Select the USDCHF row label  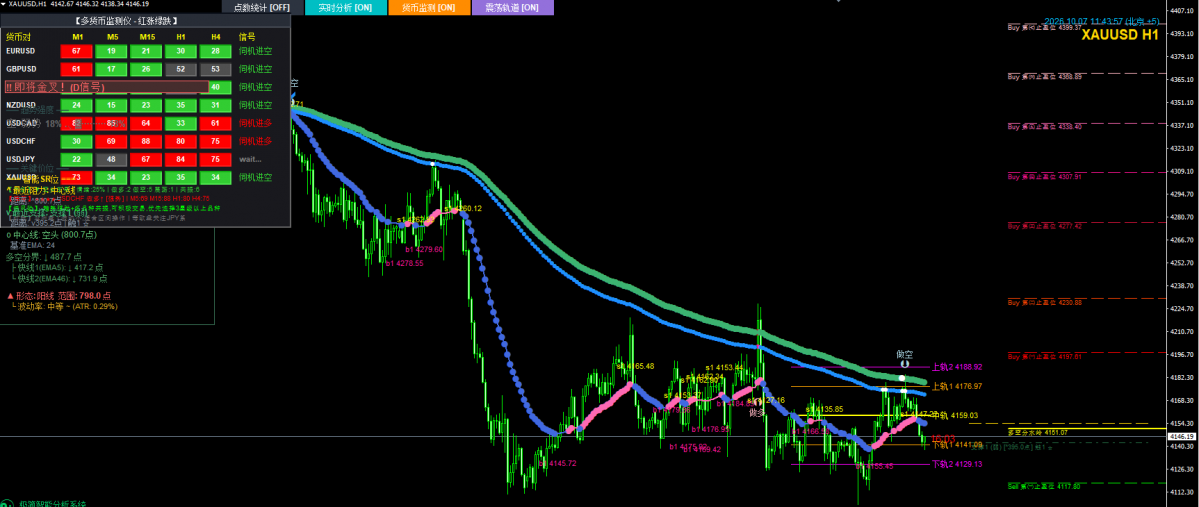coord(21,141)
